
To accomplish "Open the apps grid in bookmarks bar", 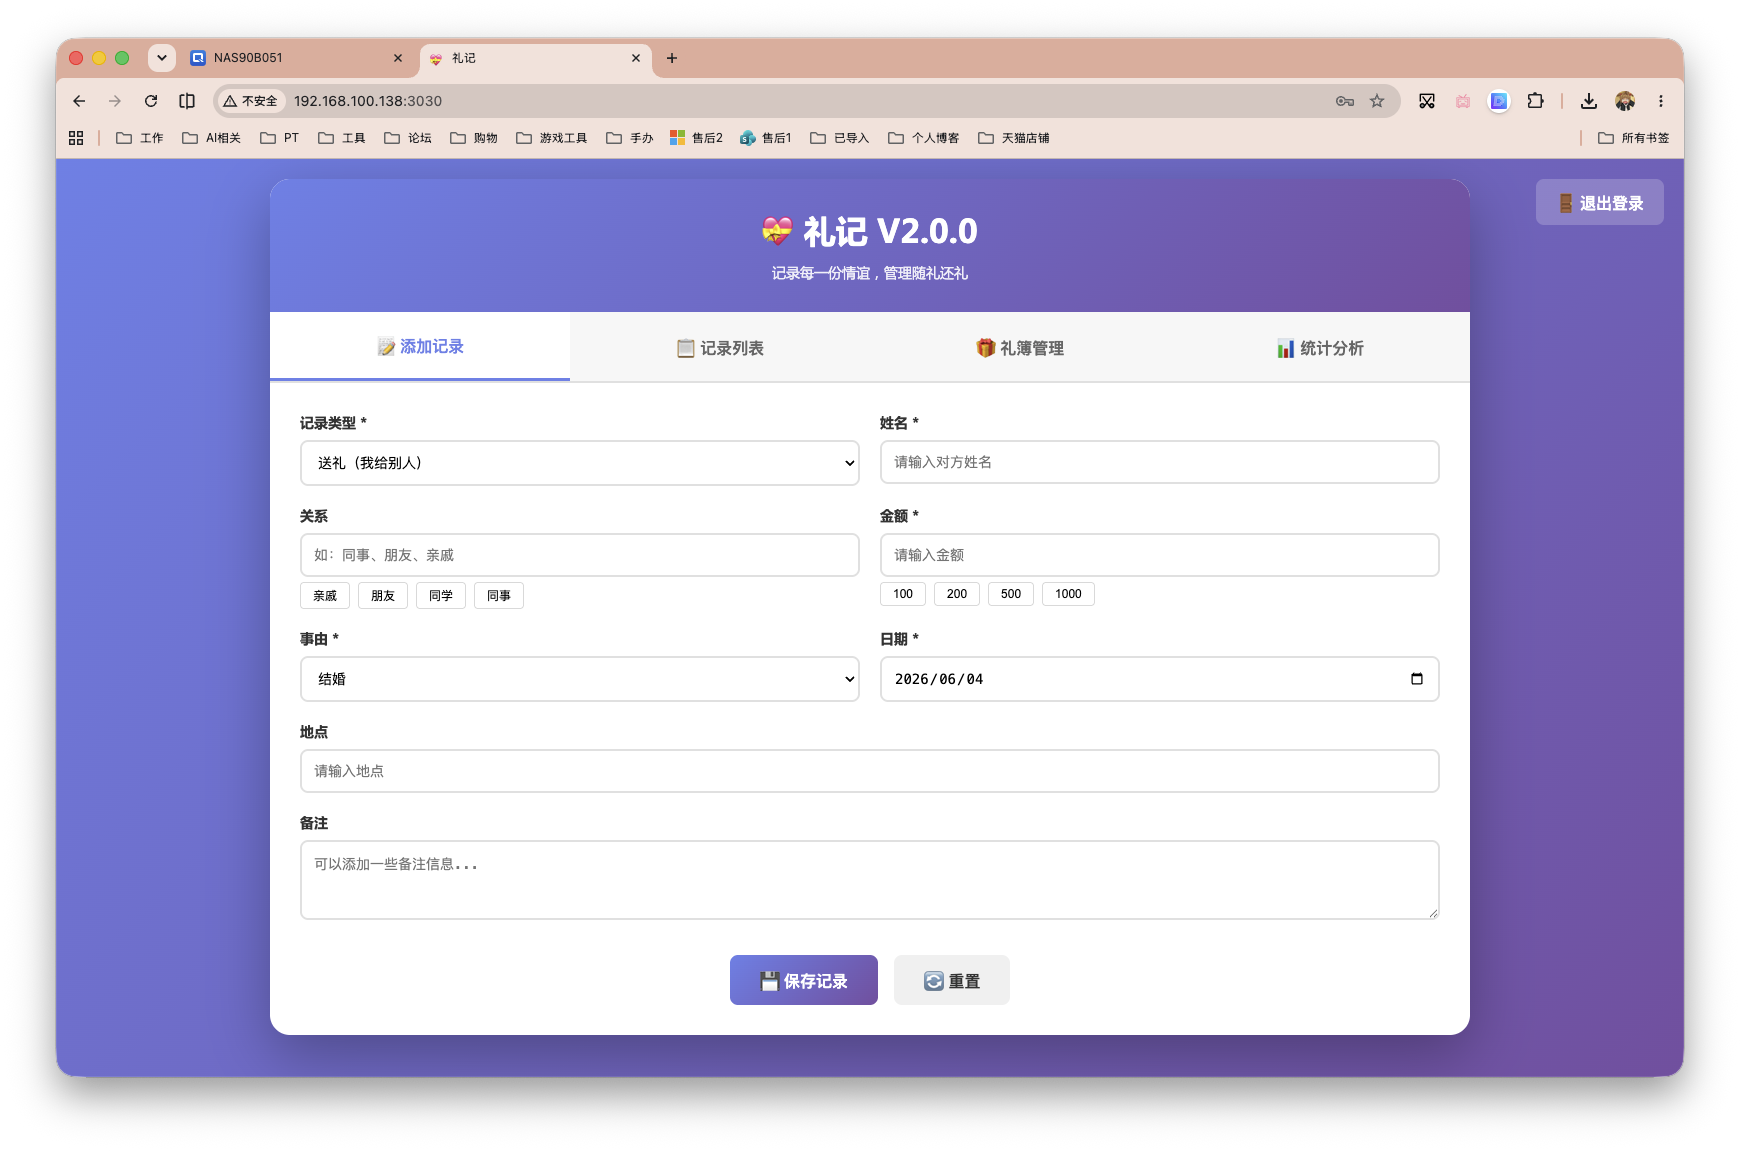I will click(76, 138).
